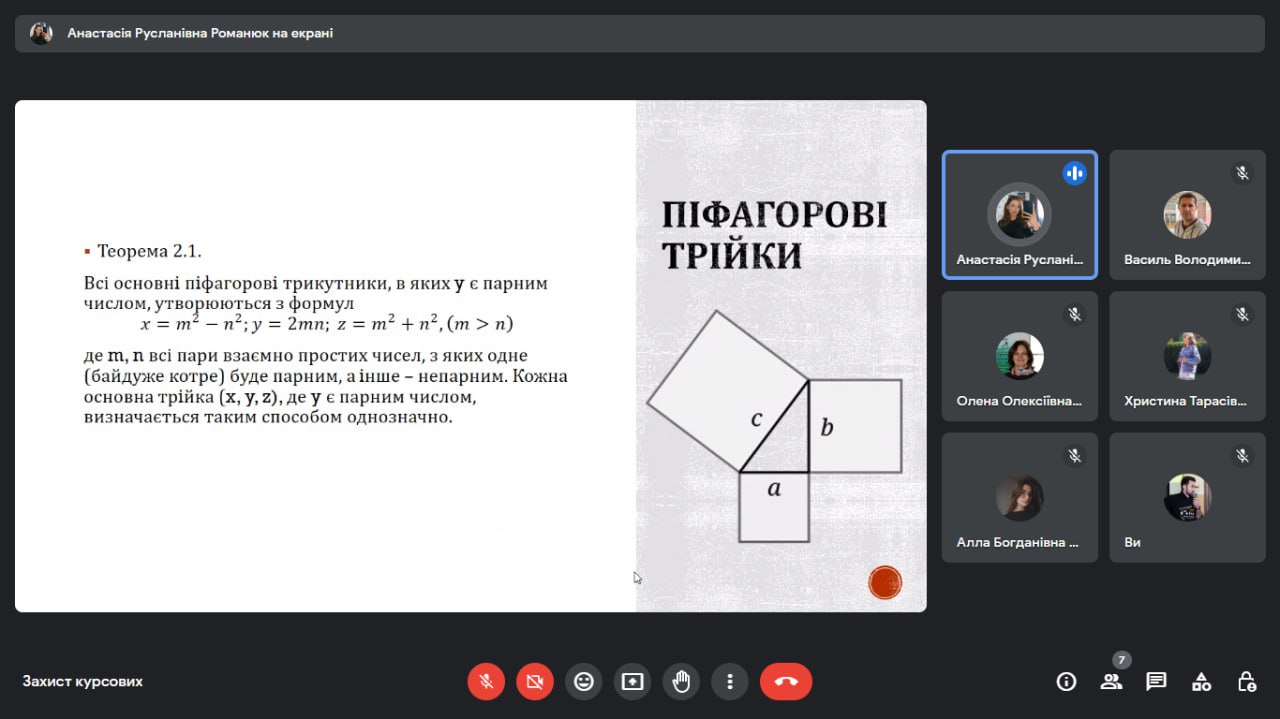Click Анастасія's avatar photo
This screenshot has width=1280, height=719.
click(1020, 214)
